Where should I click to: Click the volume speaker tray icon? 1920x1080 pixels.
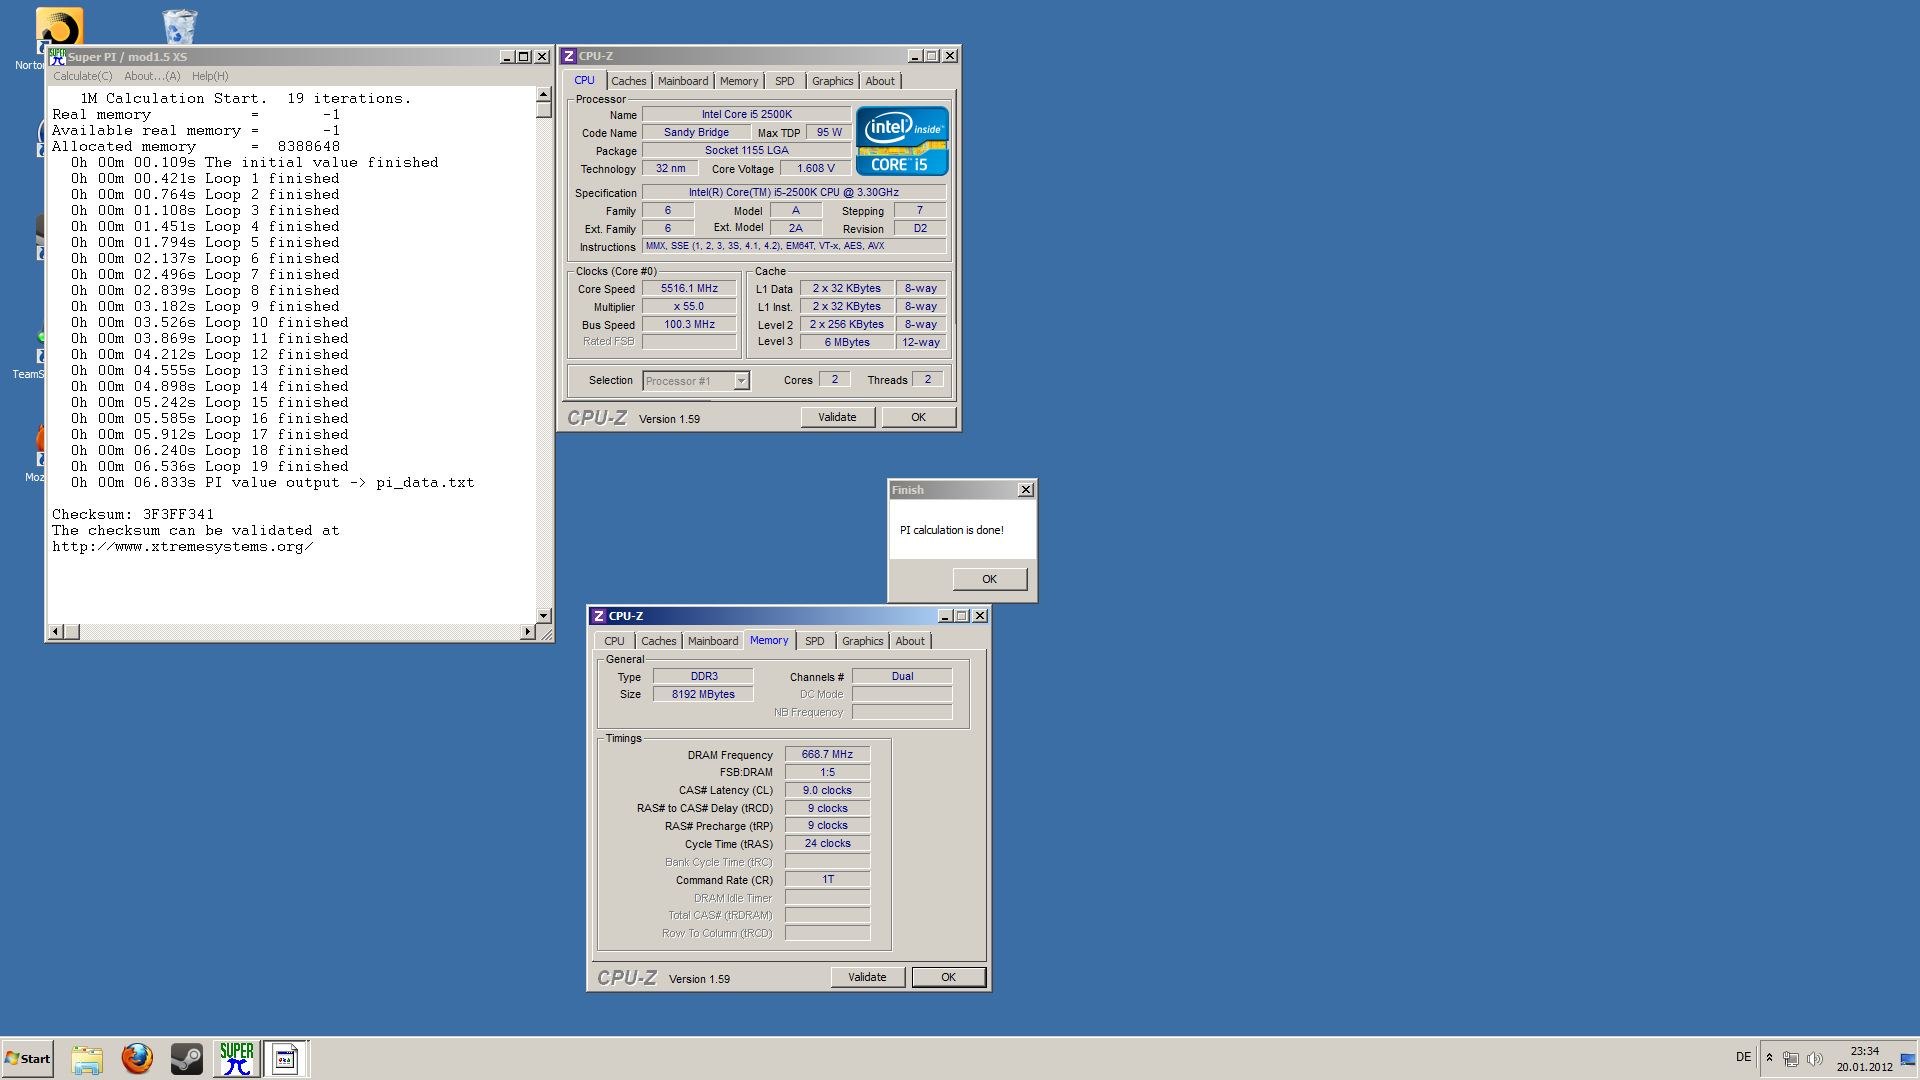(1815, 1058)
